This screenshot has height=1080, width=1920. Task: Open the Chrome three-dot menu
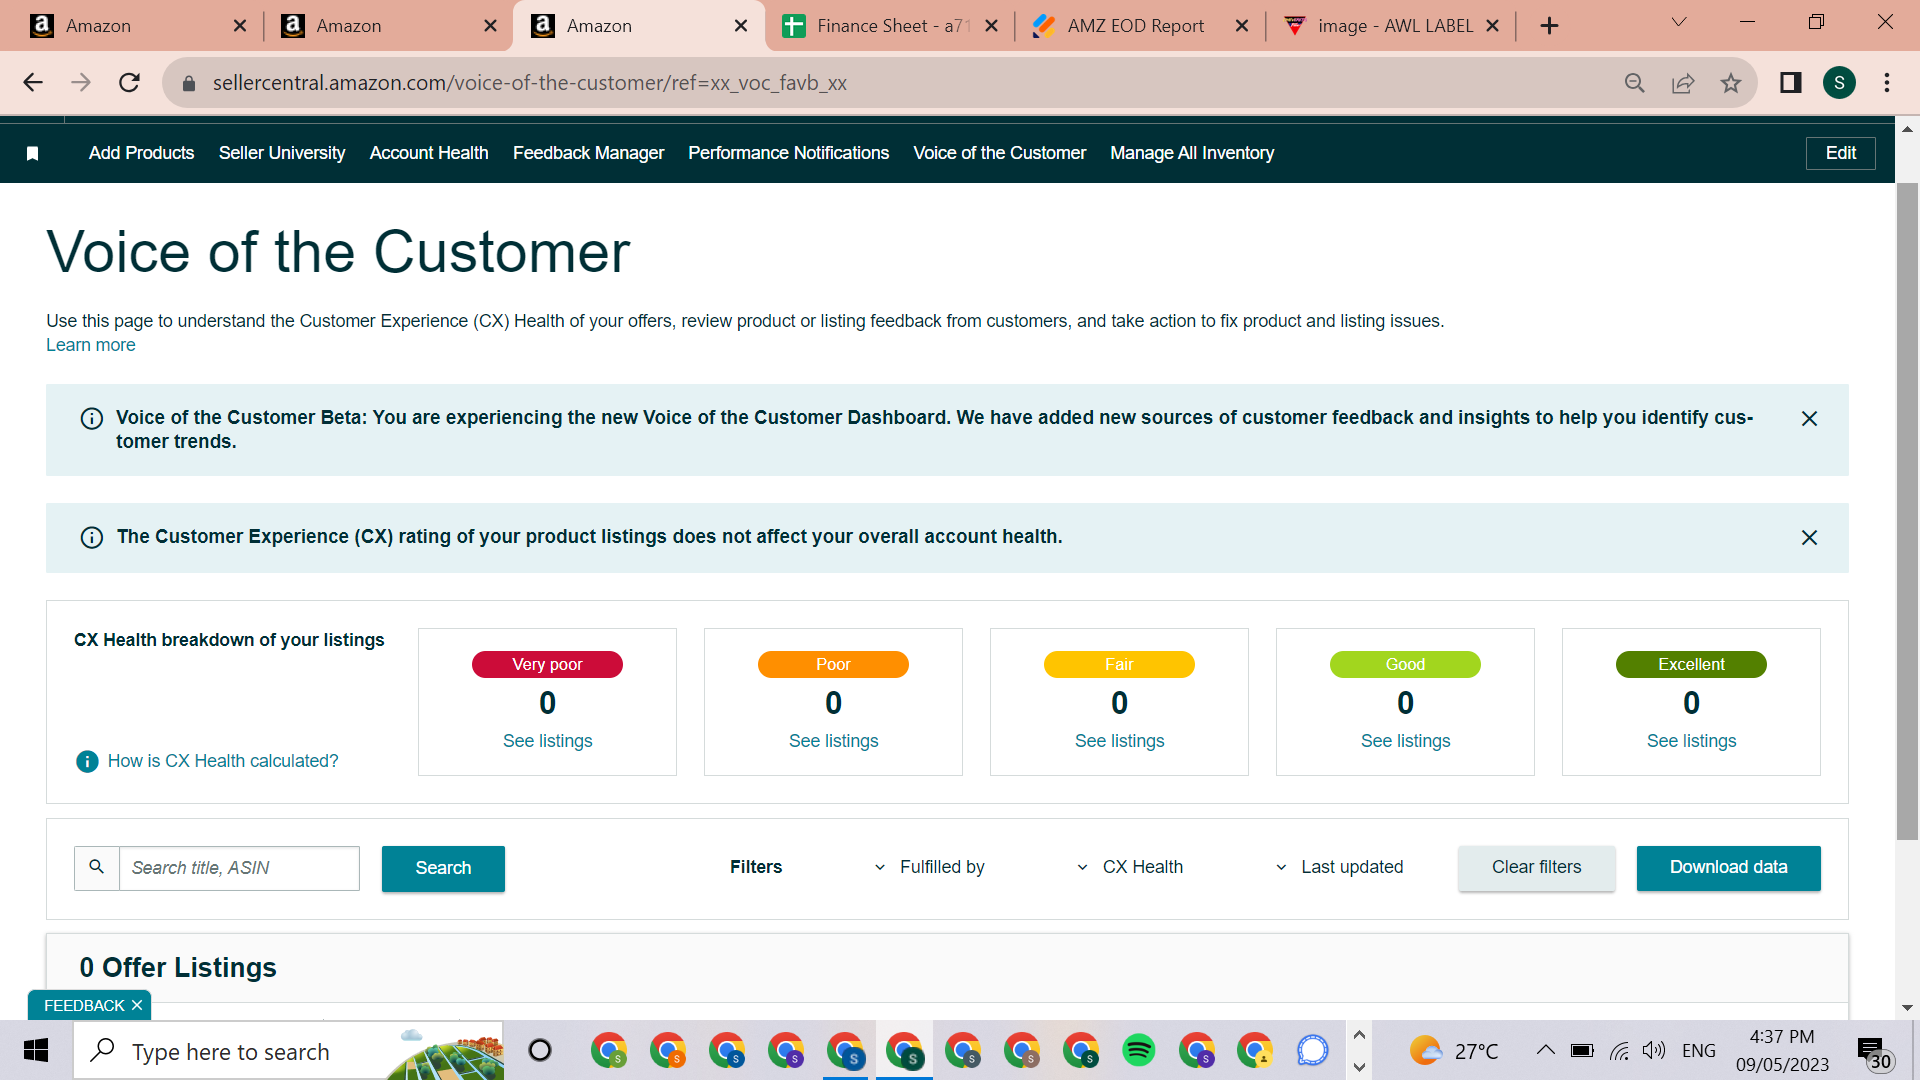(1887, 83)
